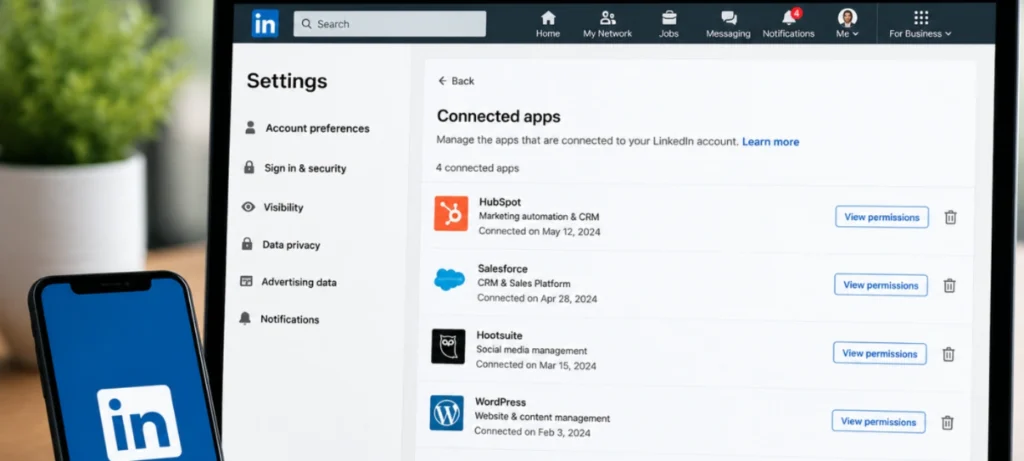The image size is (1024, 461).
Task: Open the LinkedIn logo in the navbar
Action: [x=264, y=24]
